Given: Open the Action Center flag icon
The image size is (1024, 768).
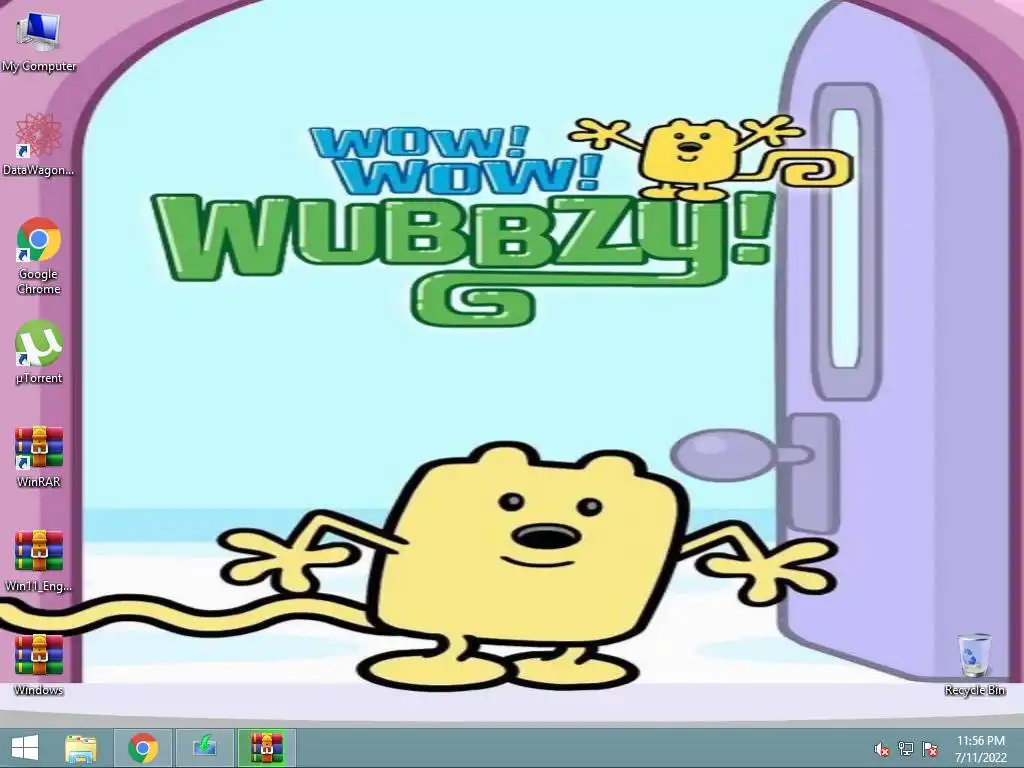Looking at the screenshot, I should tap(930, 749).
